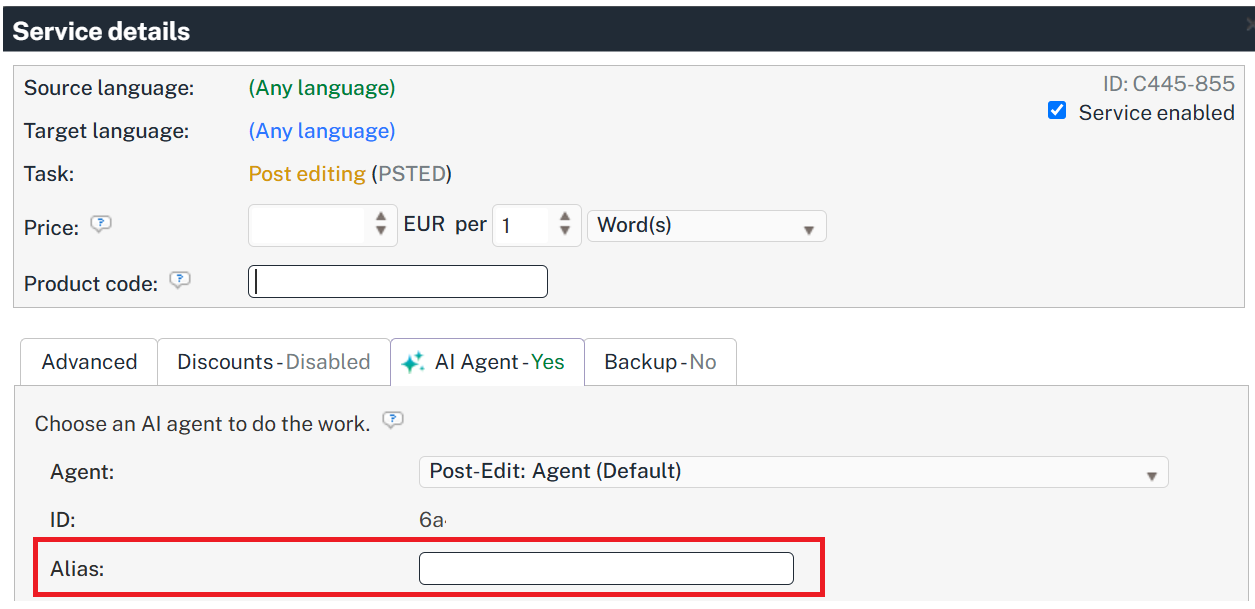Open the Word(s) unit dropdown
This screenshot has height=609, width=1255.
707,226
